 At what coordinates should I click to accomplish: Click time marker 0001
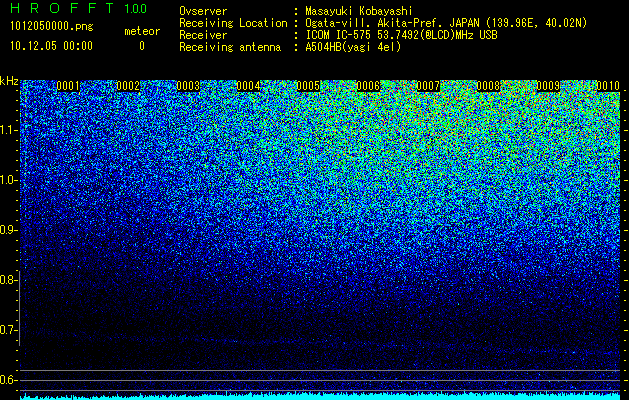click(68, 86)
